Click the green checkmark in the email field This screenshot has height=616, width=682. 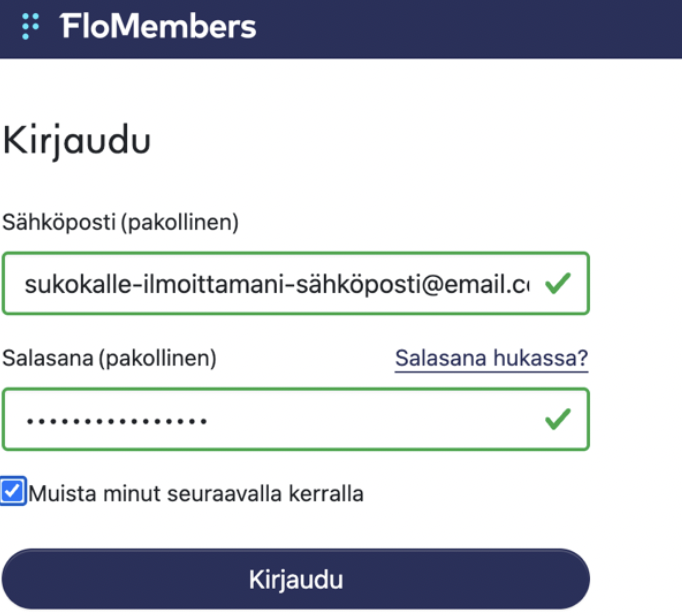[x=558, y=283]
